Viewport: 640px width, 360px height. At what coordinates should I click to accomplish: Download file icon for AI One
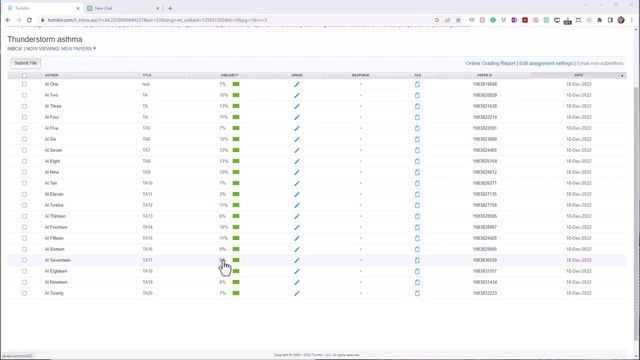pos(417,84)
